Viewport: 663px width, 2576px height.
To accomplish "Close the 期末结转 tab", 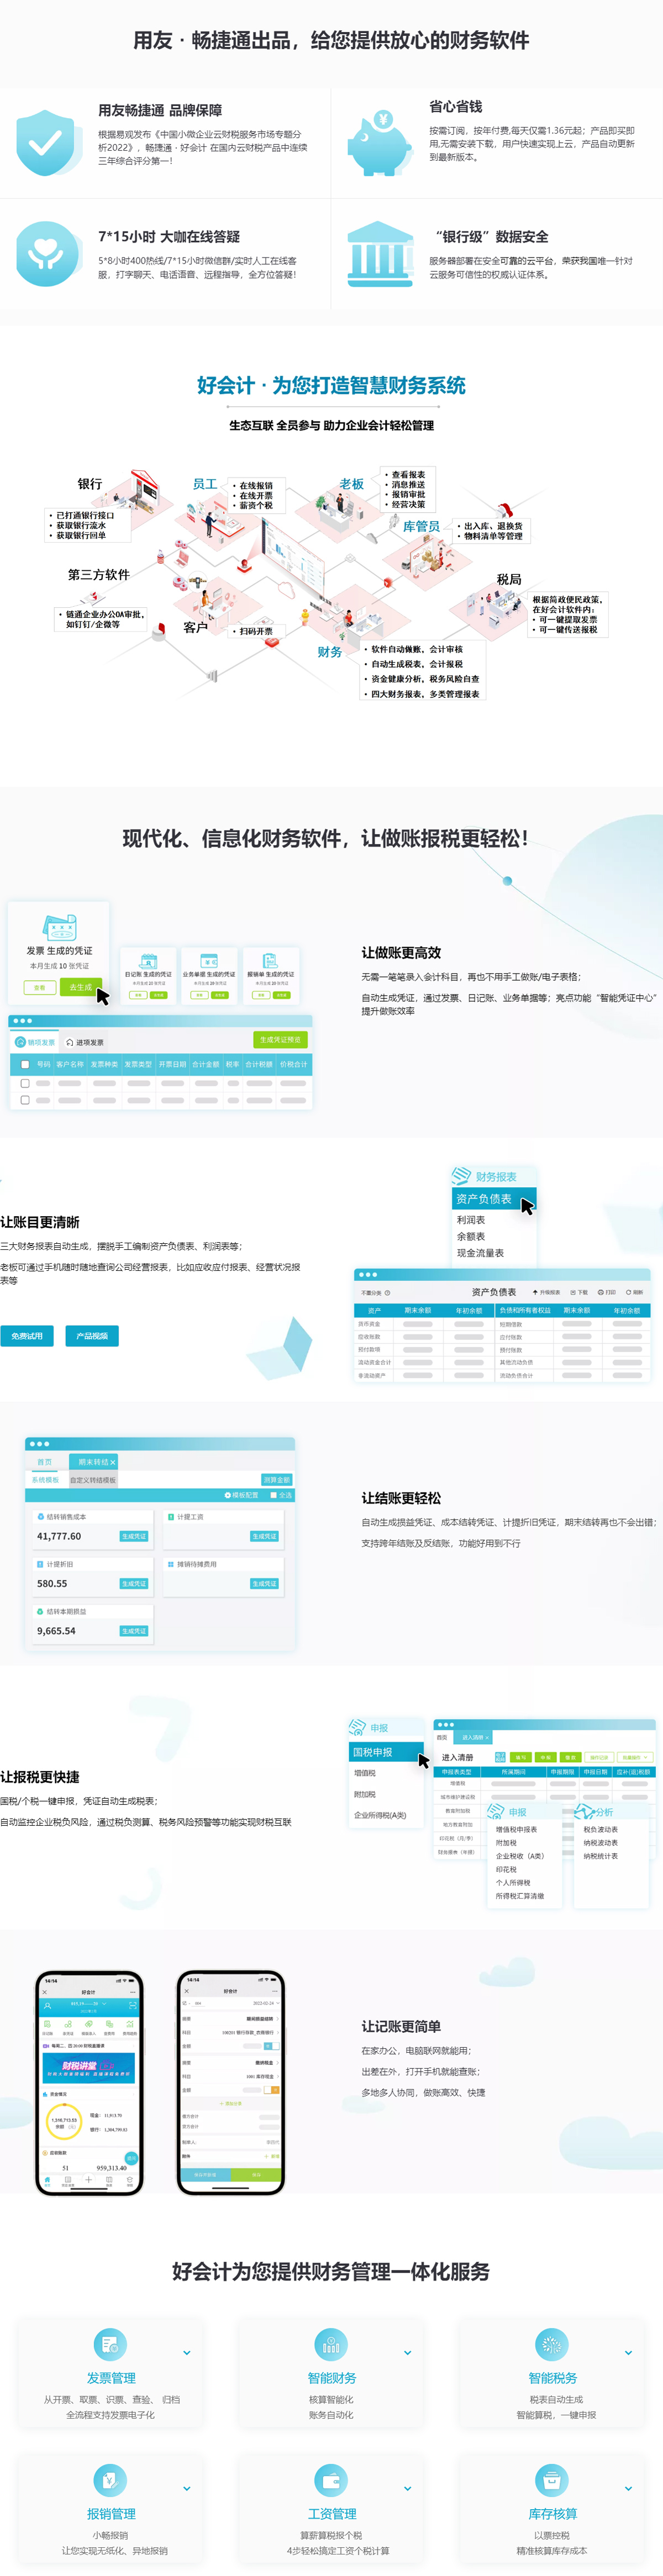I will (113, 1462).
